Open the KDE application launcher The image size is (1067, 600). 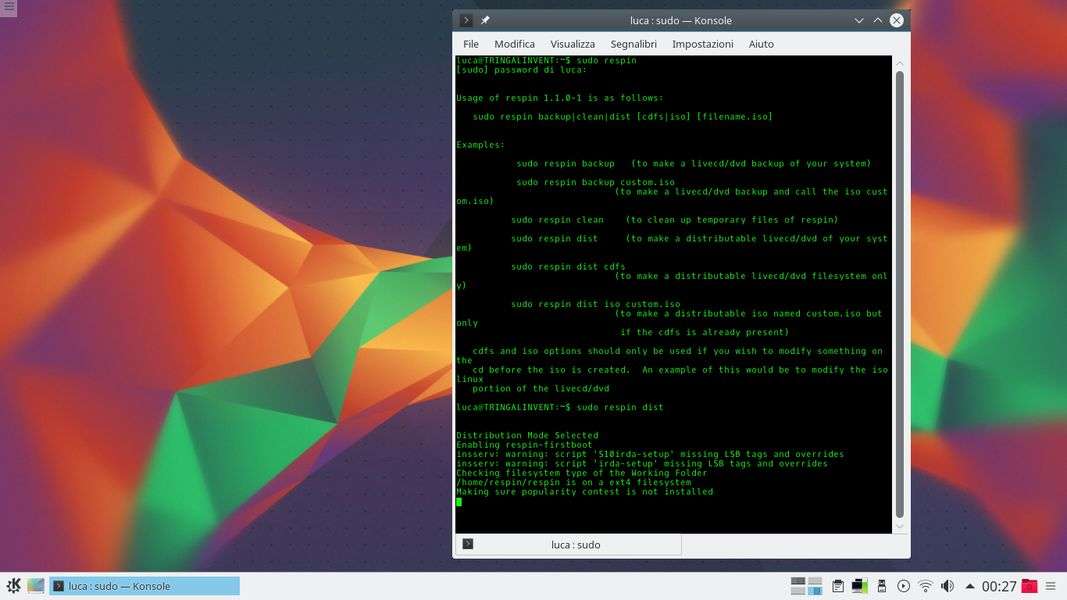[14, 586]
